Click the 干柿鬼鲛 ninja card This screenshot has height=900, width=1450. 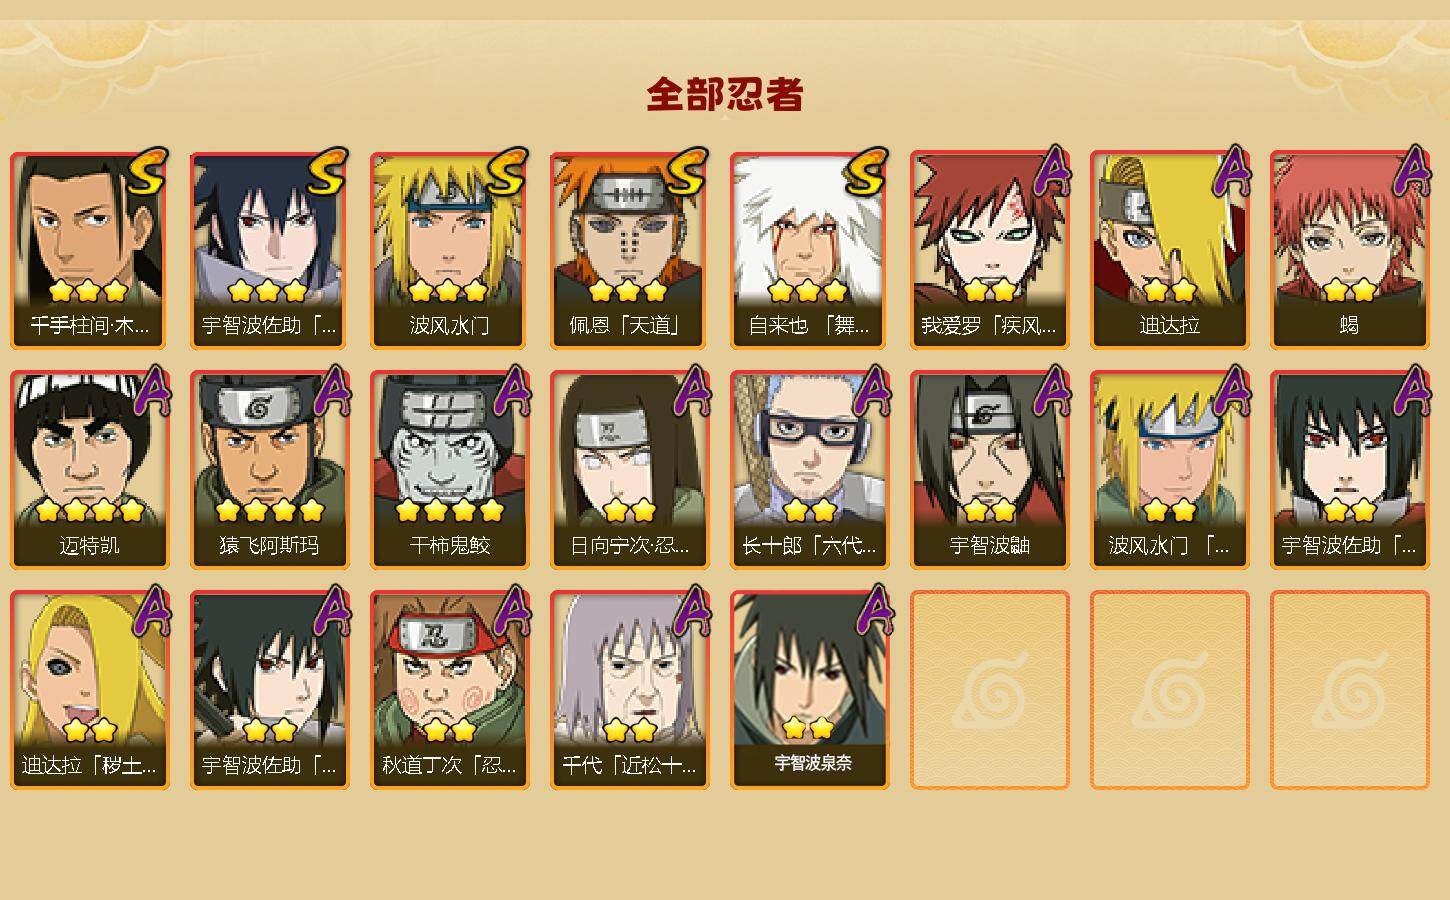click(450, 470)
